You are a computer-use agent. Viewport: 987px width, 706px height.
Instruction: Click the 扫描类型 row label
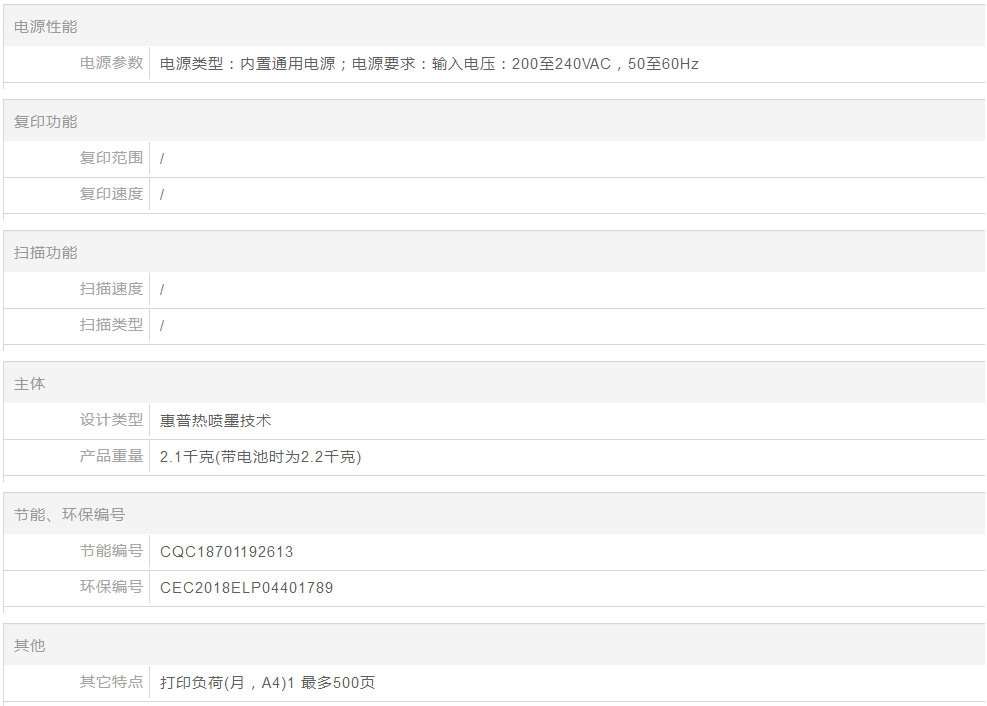pos(111,325)
